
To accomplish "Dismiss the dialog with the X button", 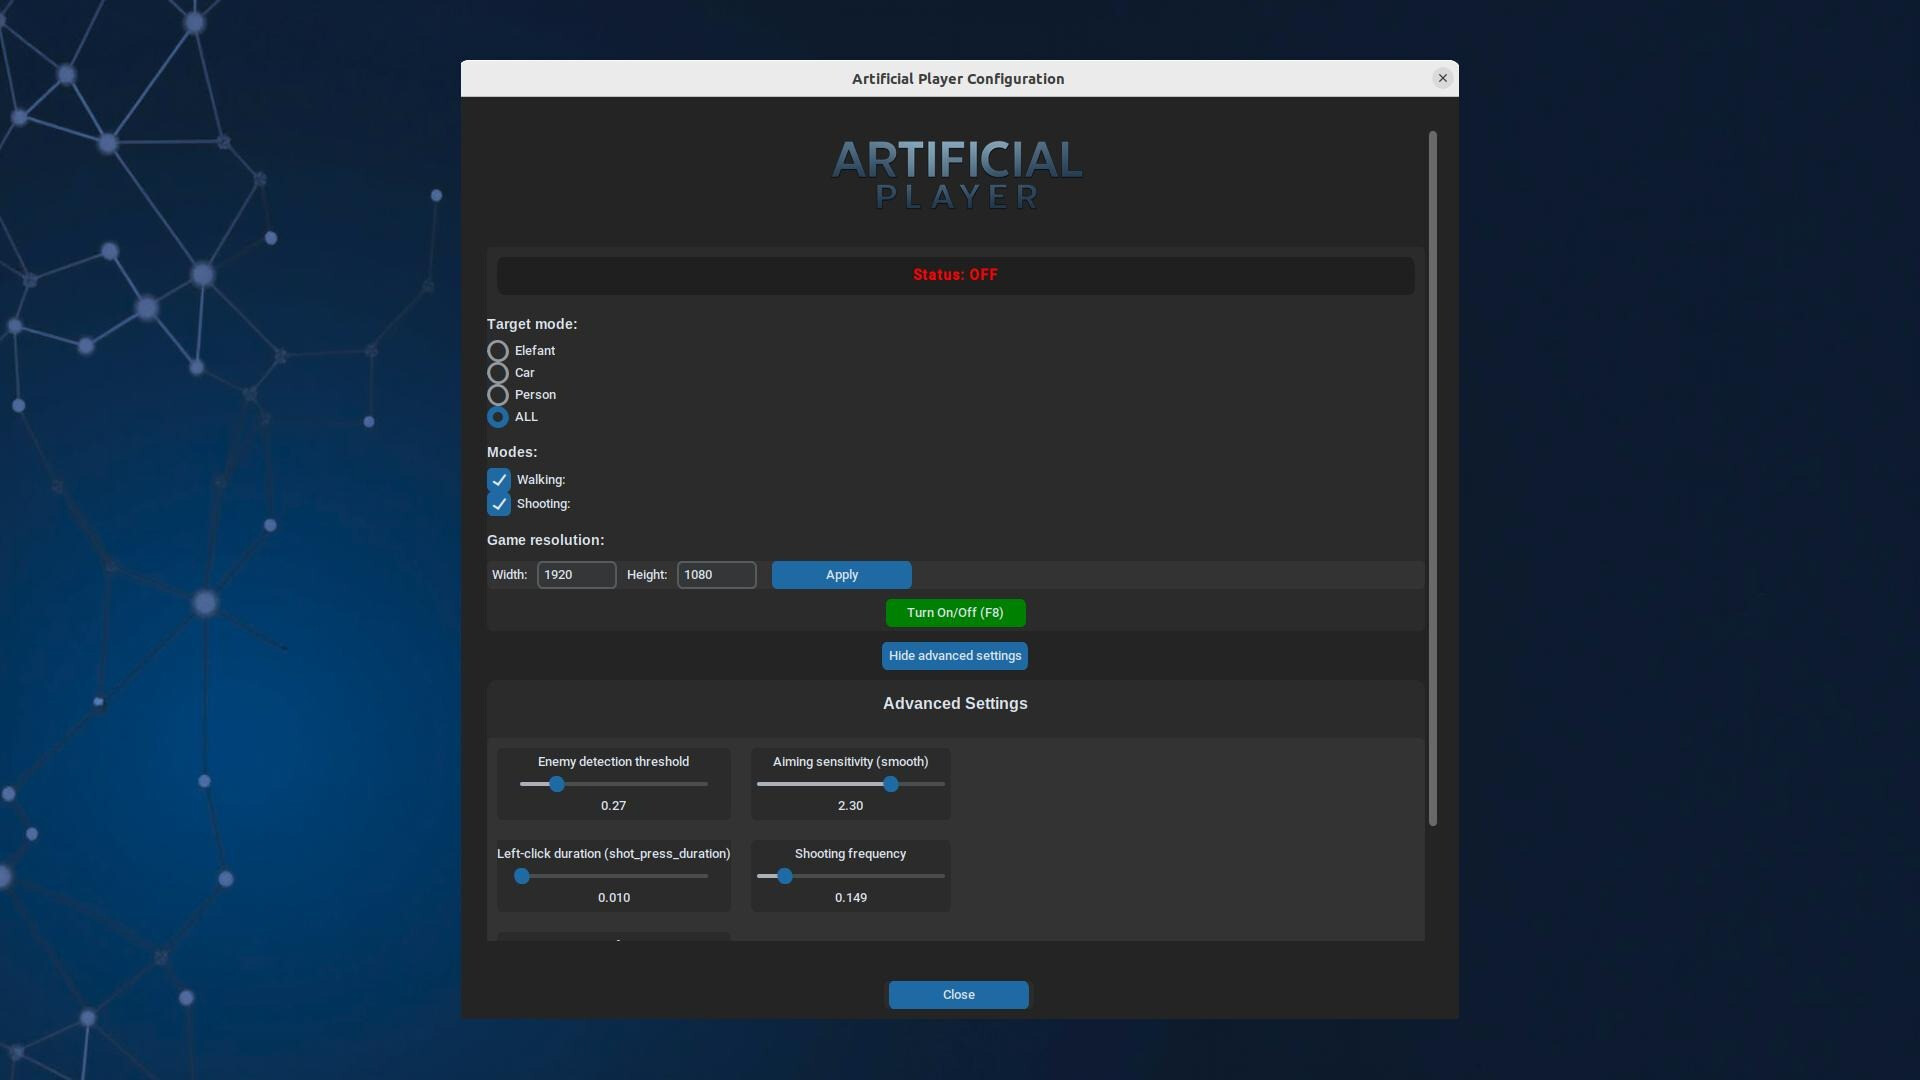I will (x=1442, y=78).
